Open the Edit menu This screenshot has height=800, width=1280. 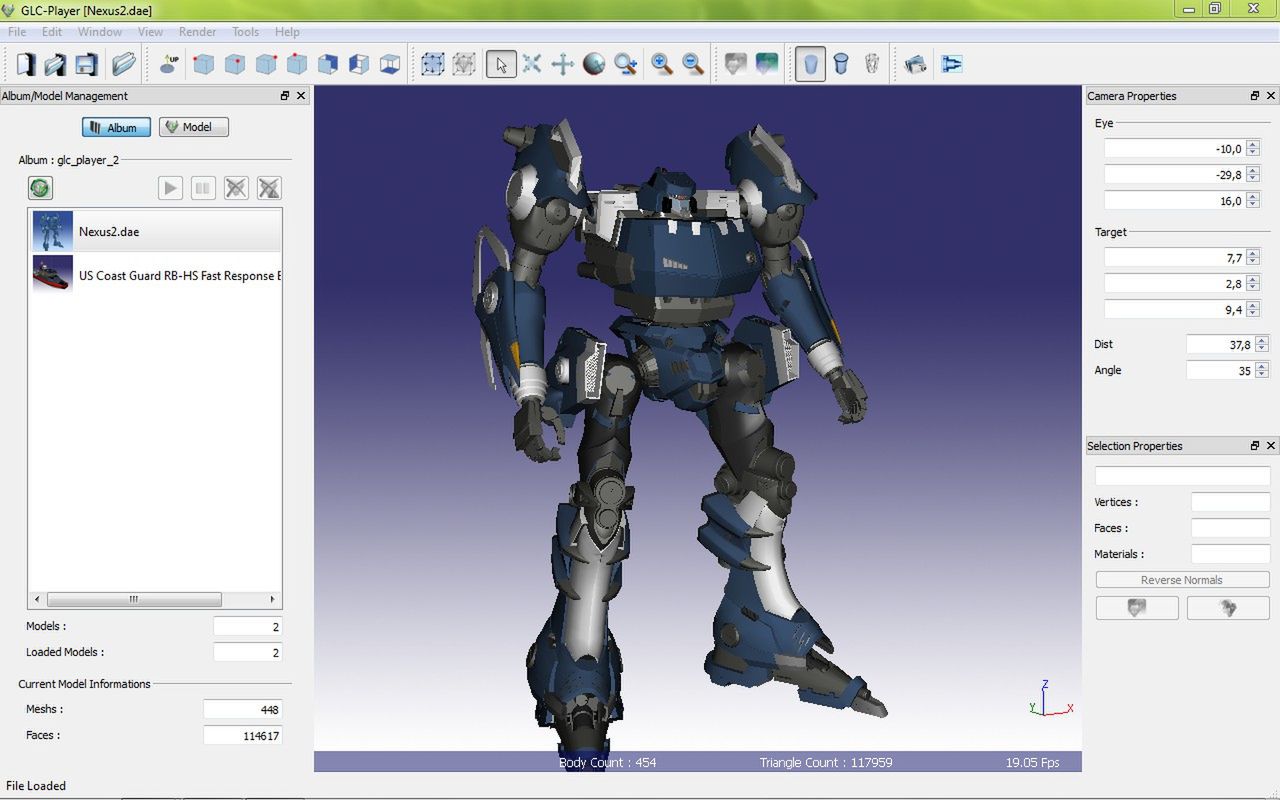(x=52, y=32)
